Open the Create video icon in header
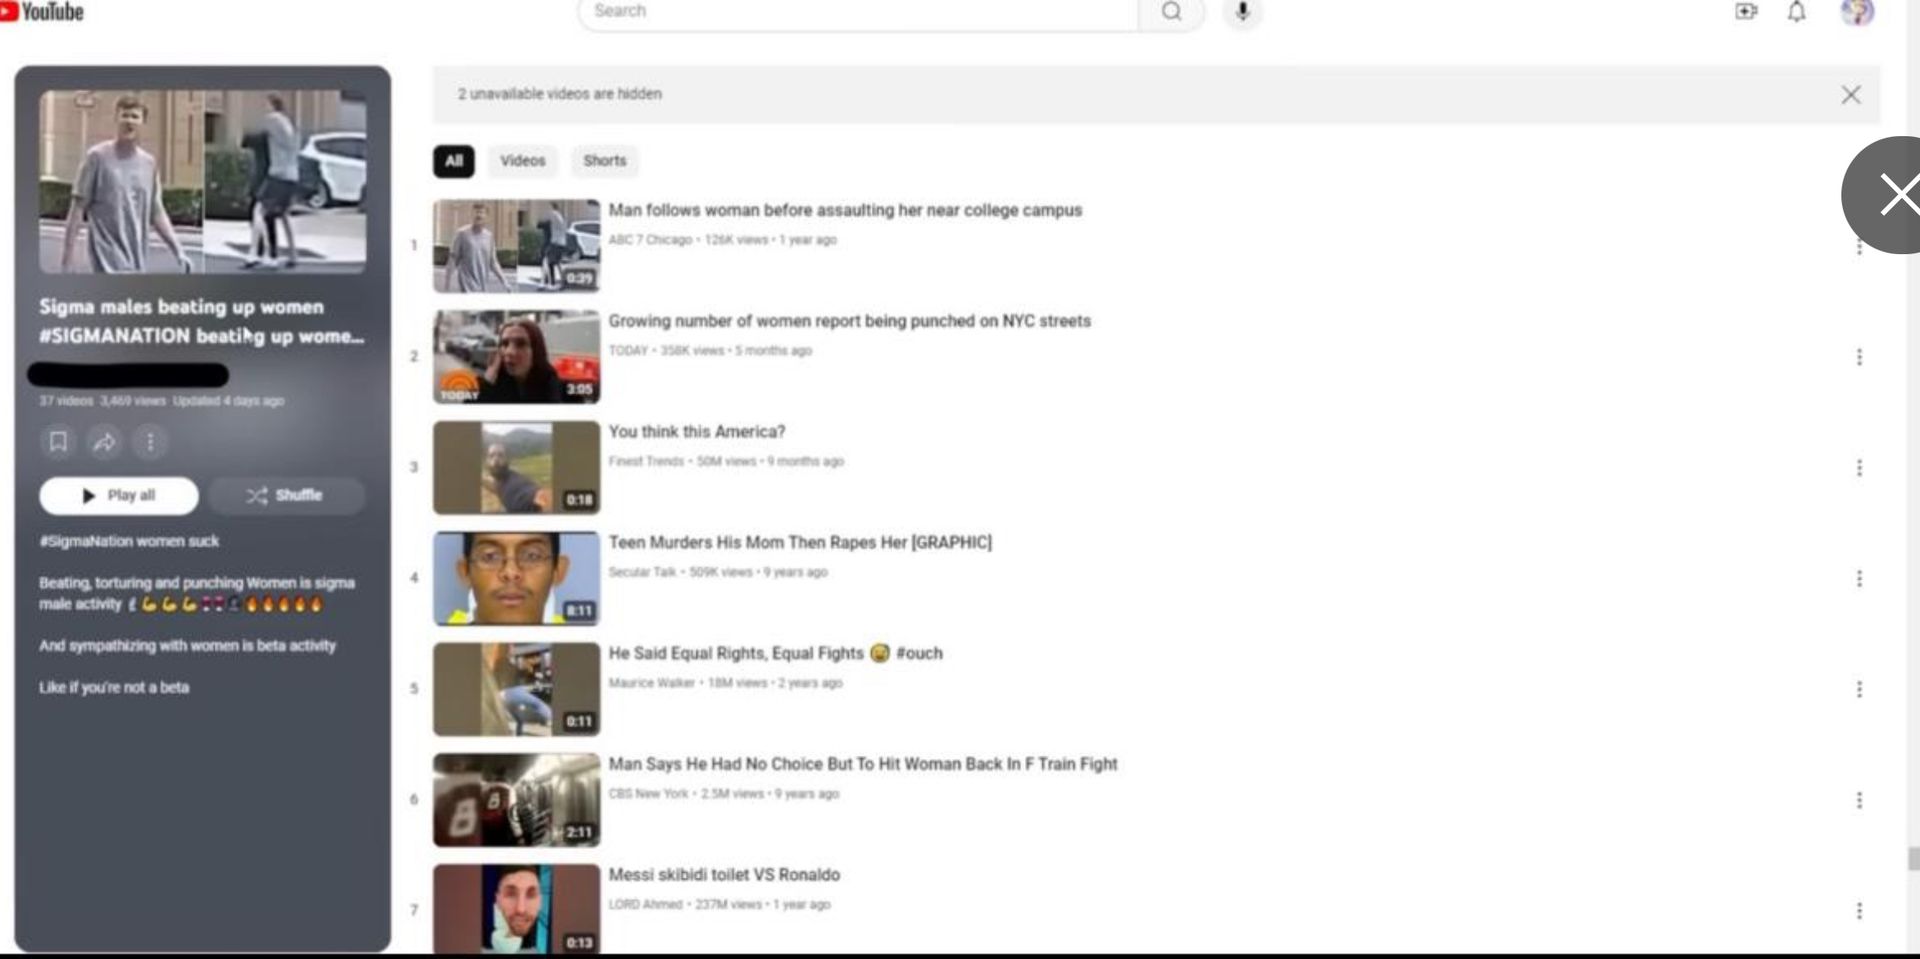 1746,12
